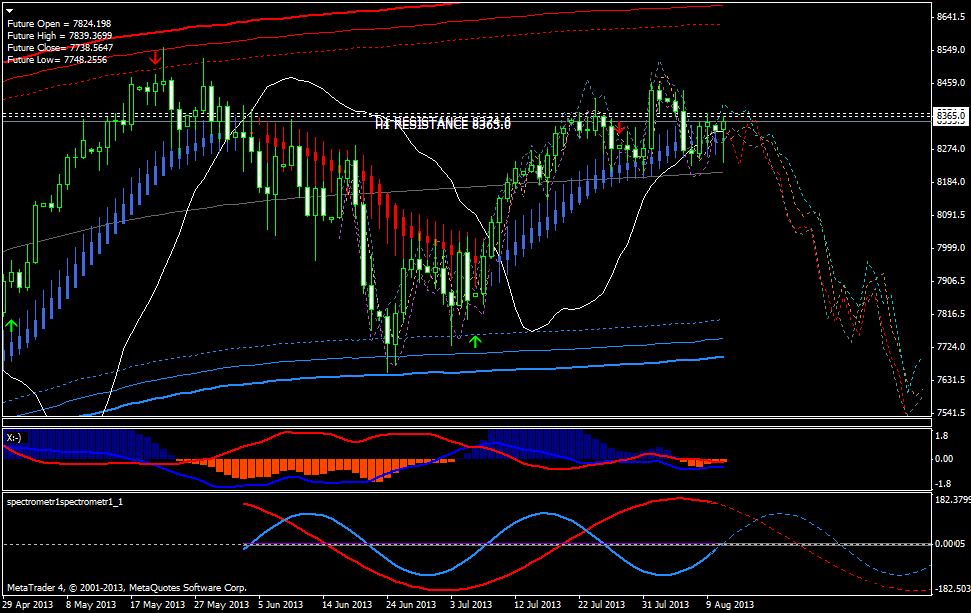971x613 pixels.
Task: Click the 8091.5 price scale value
Action: (951, 215)
